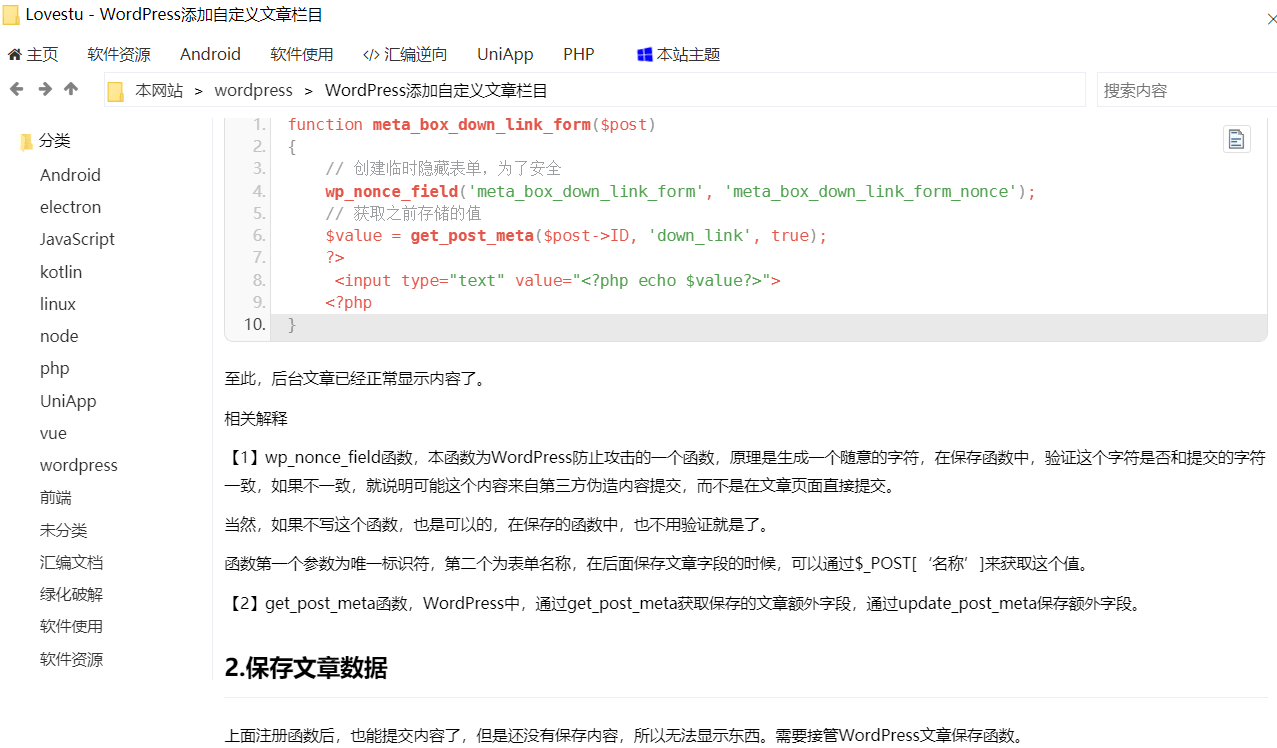Click the up arrow navigation icon
This screenshot has height=748, width=1277.
[x=71, y=89]
